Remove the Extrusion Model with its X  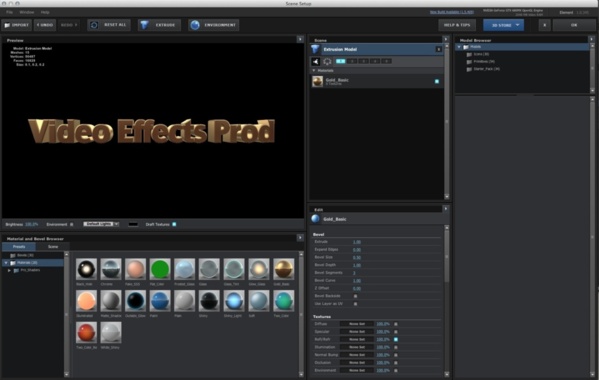coord(439,49)
